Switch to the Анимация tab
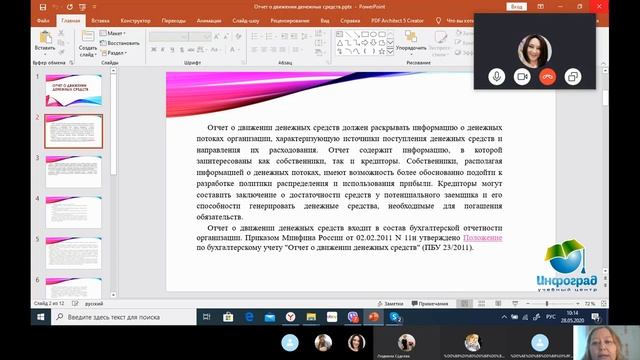 pos(209,20)
